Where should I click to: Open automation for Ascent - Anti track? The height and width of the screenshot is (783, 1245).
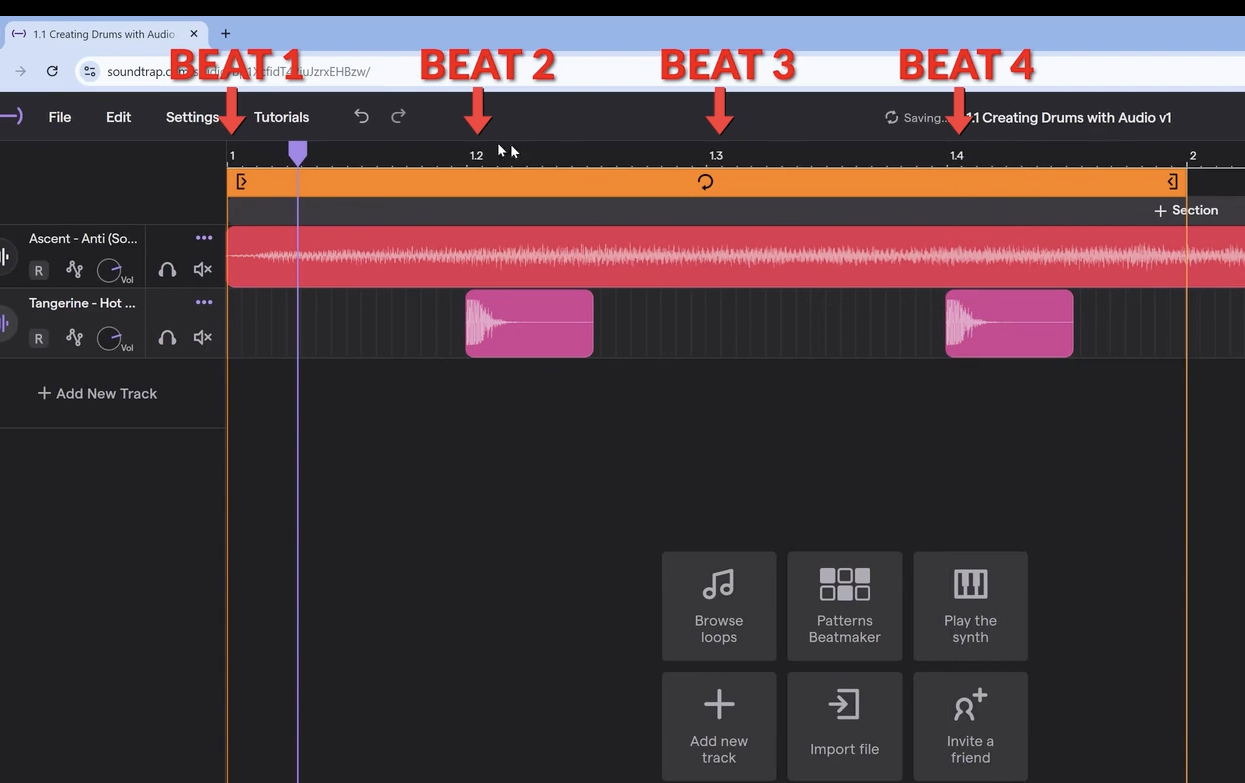pyautogui.click(x=74, y=269)
